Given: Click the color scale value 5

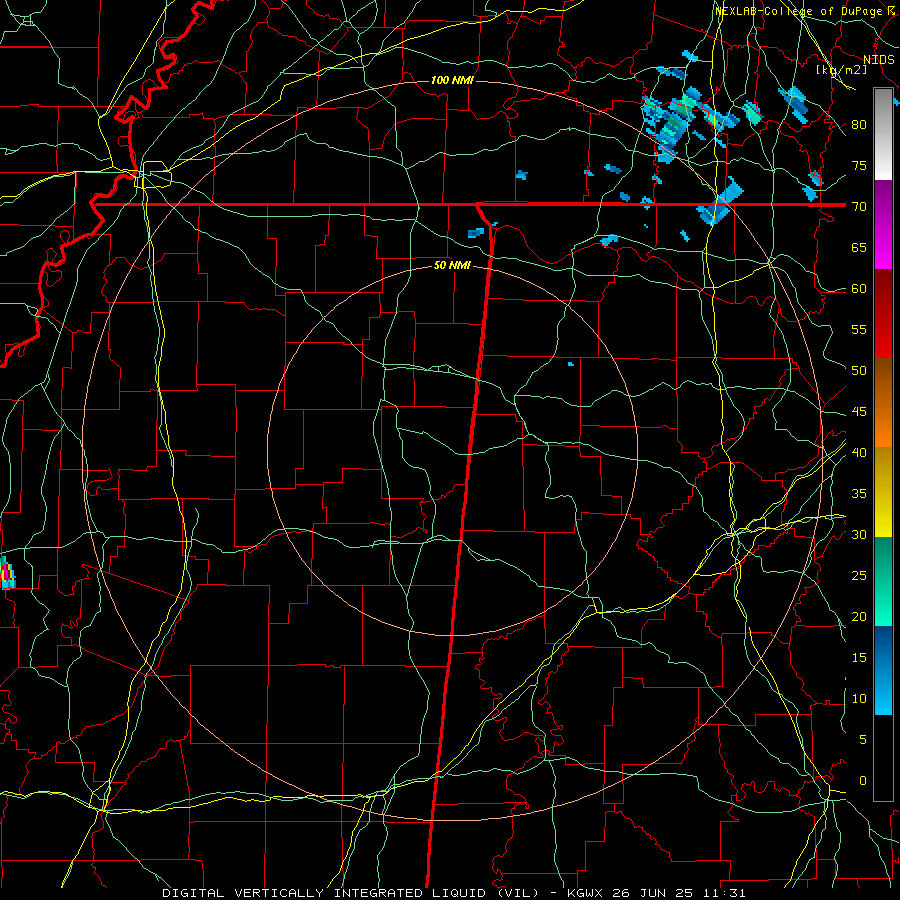Looking at the screenshot, I should pos(862,739).
